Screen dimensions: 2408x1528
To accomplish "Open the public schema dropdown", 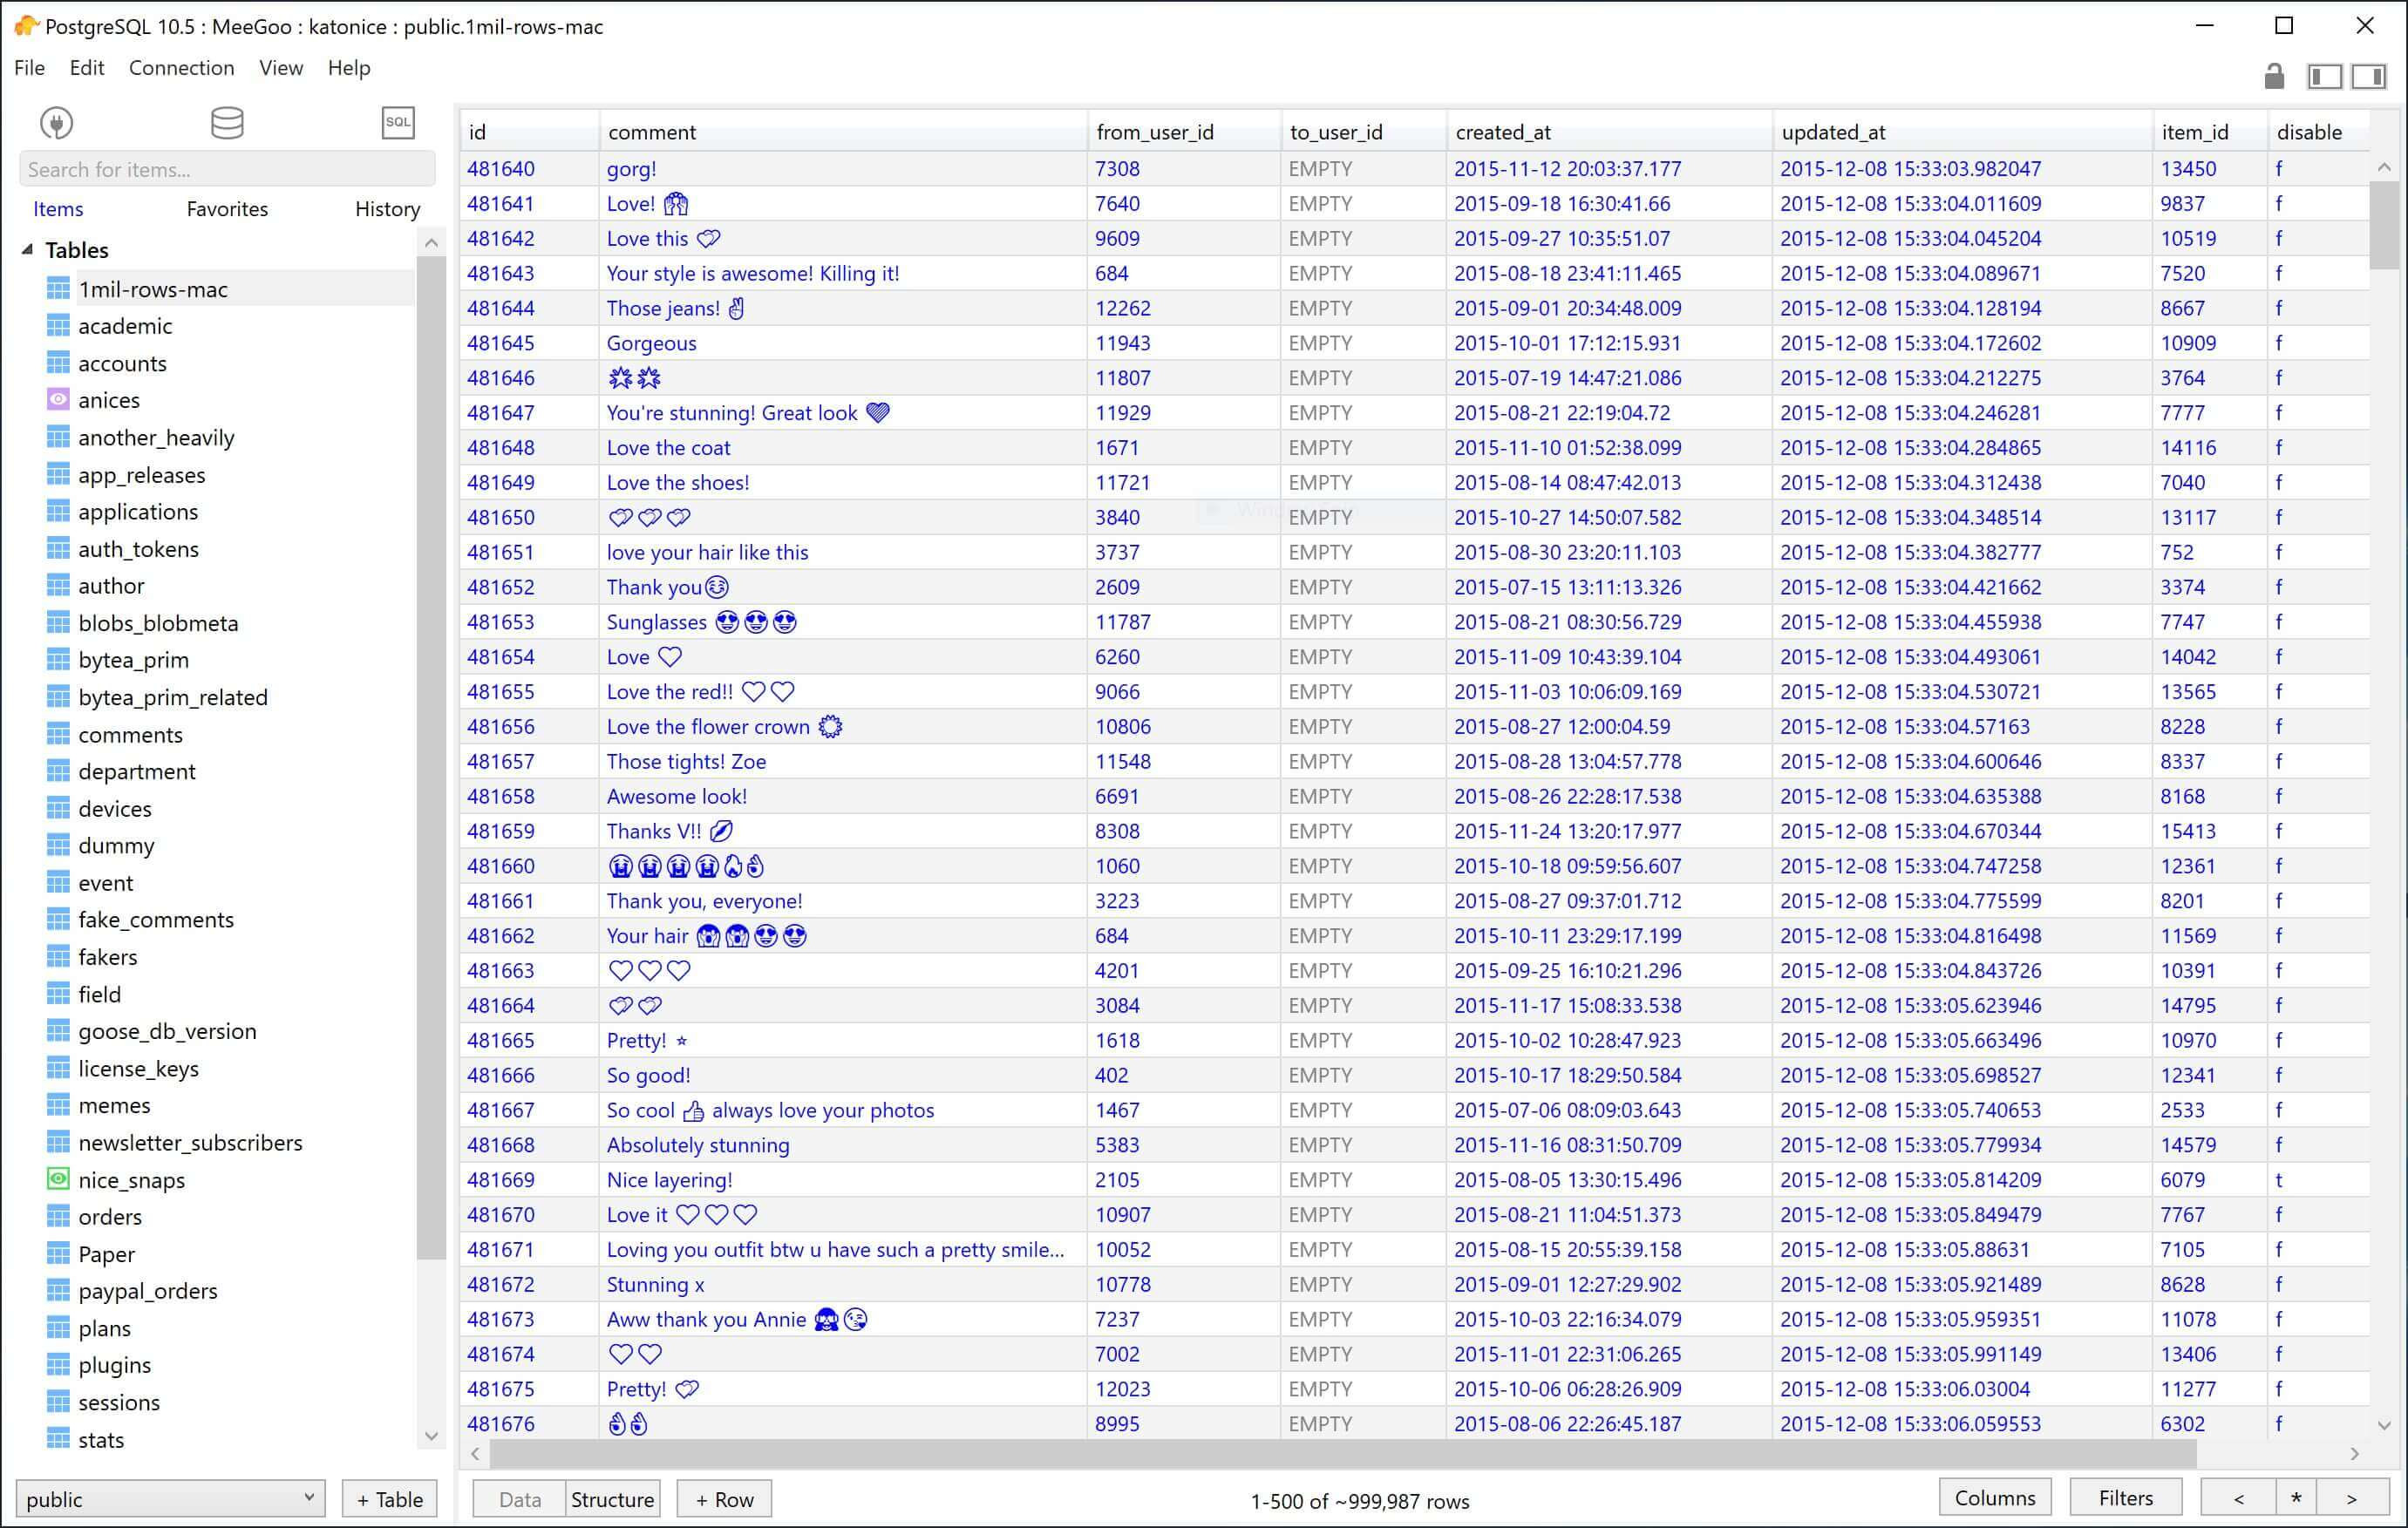I will point(170,1498).
